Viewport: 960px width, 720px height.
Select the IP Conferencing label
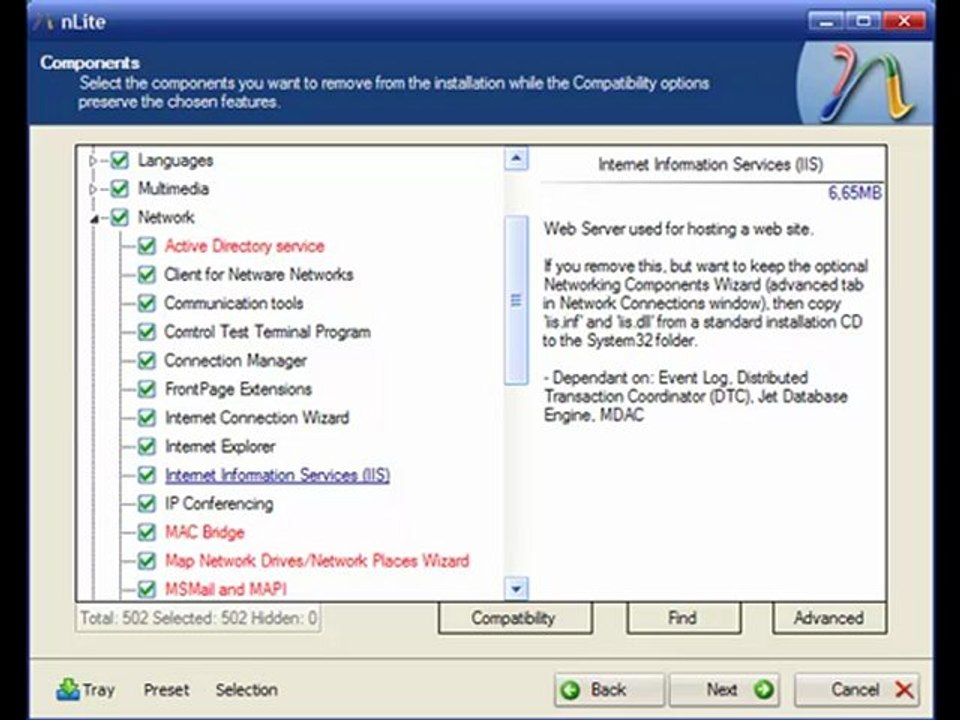pos(219,503)
